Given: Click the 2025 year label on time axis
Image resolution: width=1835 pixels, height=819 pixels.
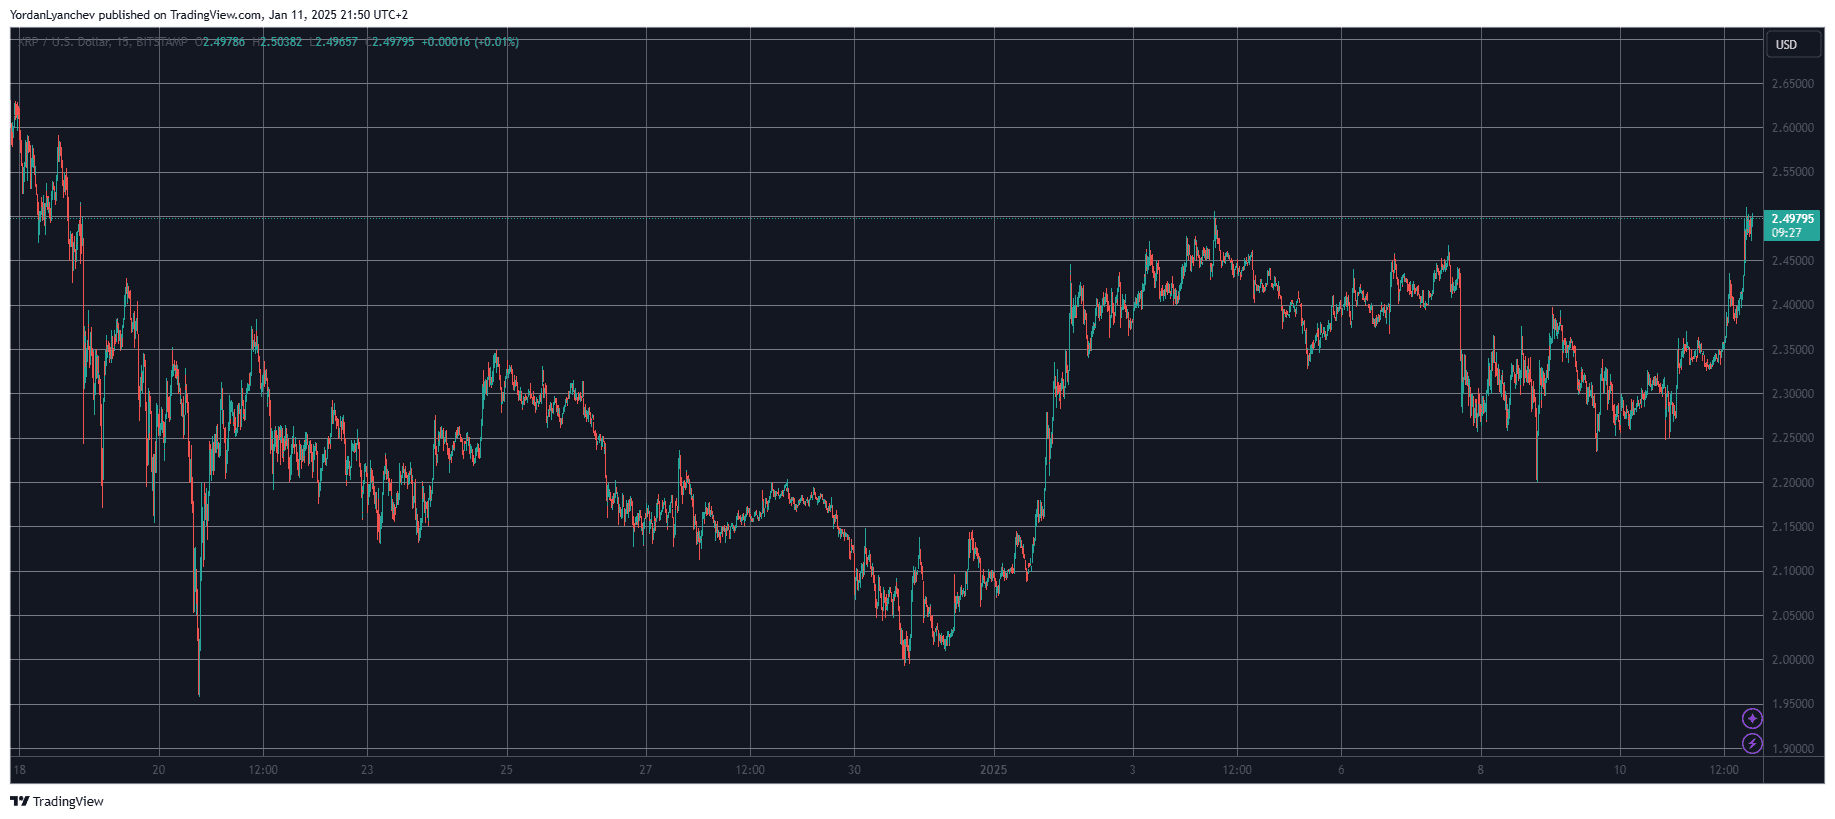Looking at the screenshot, I should (x=994, y=770).
